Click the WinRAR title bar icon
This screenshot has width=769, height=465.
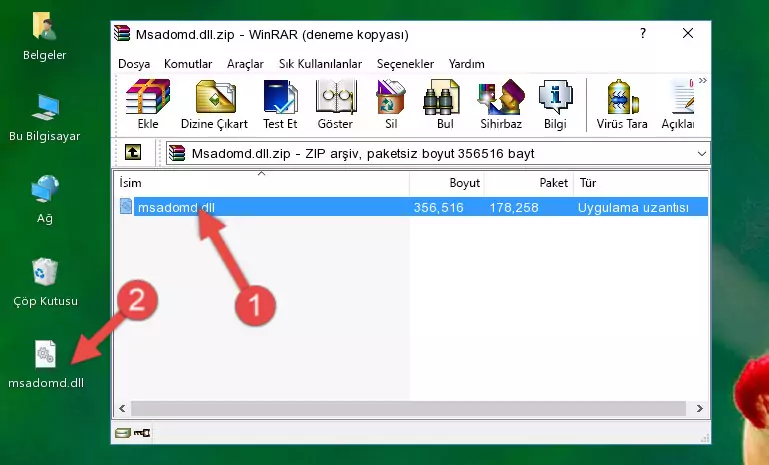[x=122, y=33]
